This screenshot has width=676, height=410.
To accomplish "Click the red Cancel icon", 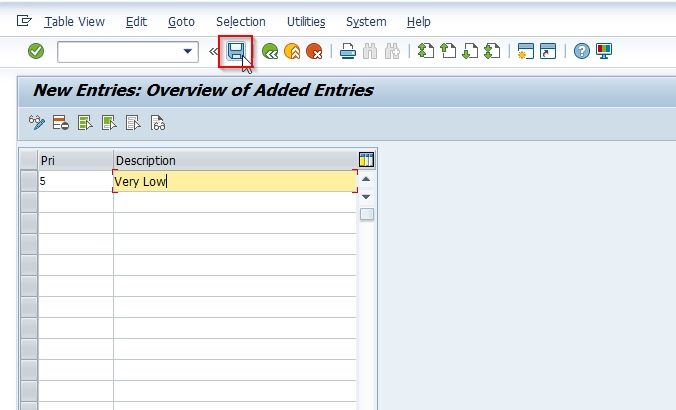I will 314,51.
